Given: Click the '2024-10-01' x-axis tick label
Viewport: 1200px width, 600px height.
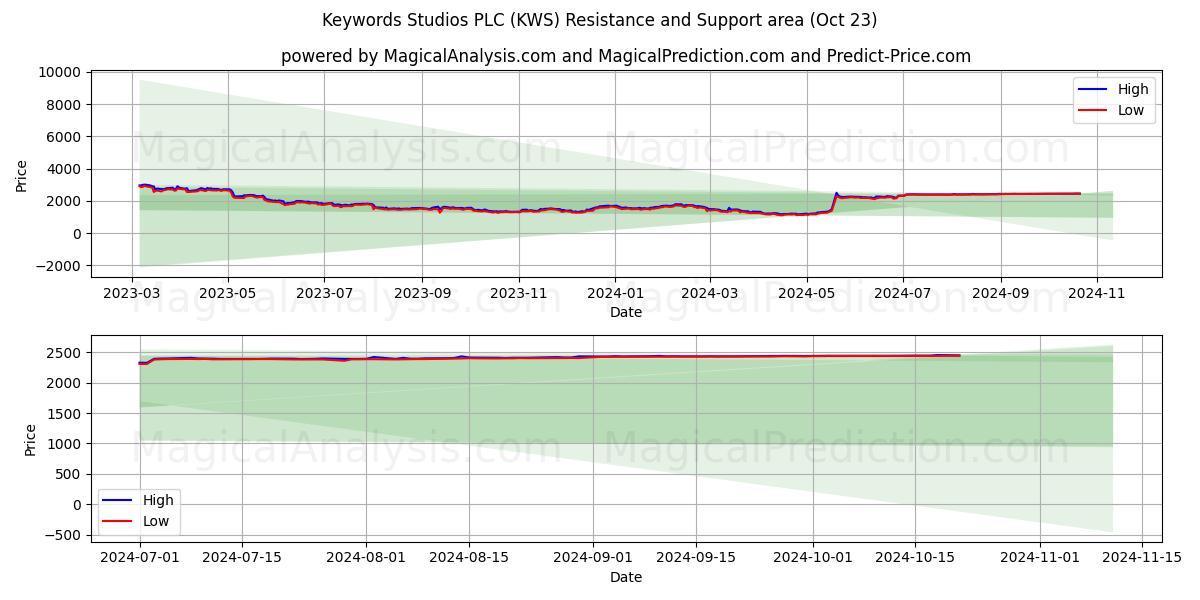Looking at the screenshot, I should pos(812,559).
